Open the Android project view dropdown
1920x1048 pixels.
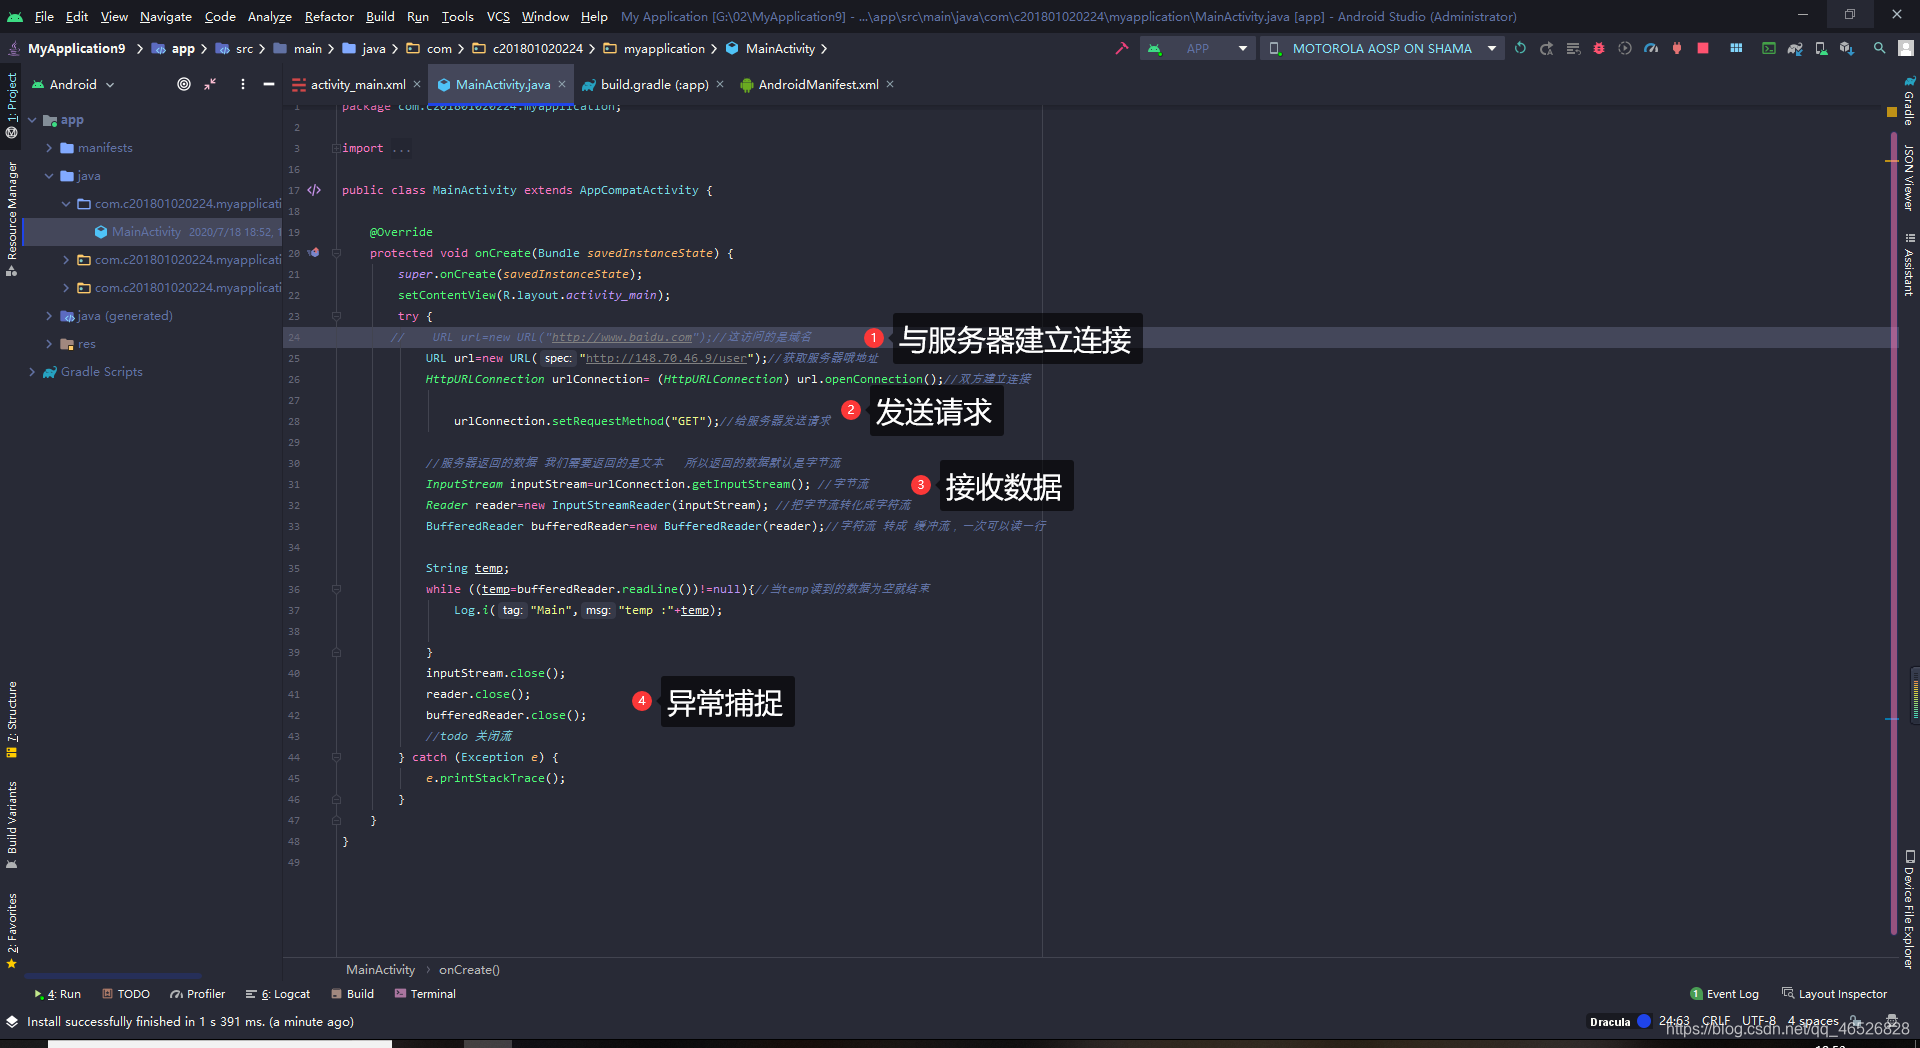tap(73, 84)
